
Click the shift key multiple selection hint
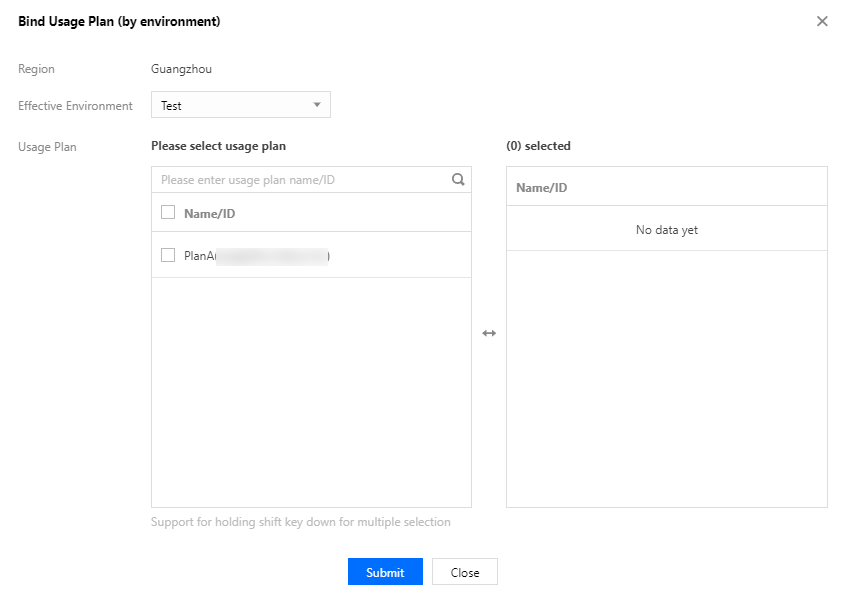300,522
